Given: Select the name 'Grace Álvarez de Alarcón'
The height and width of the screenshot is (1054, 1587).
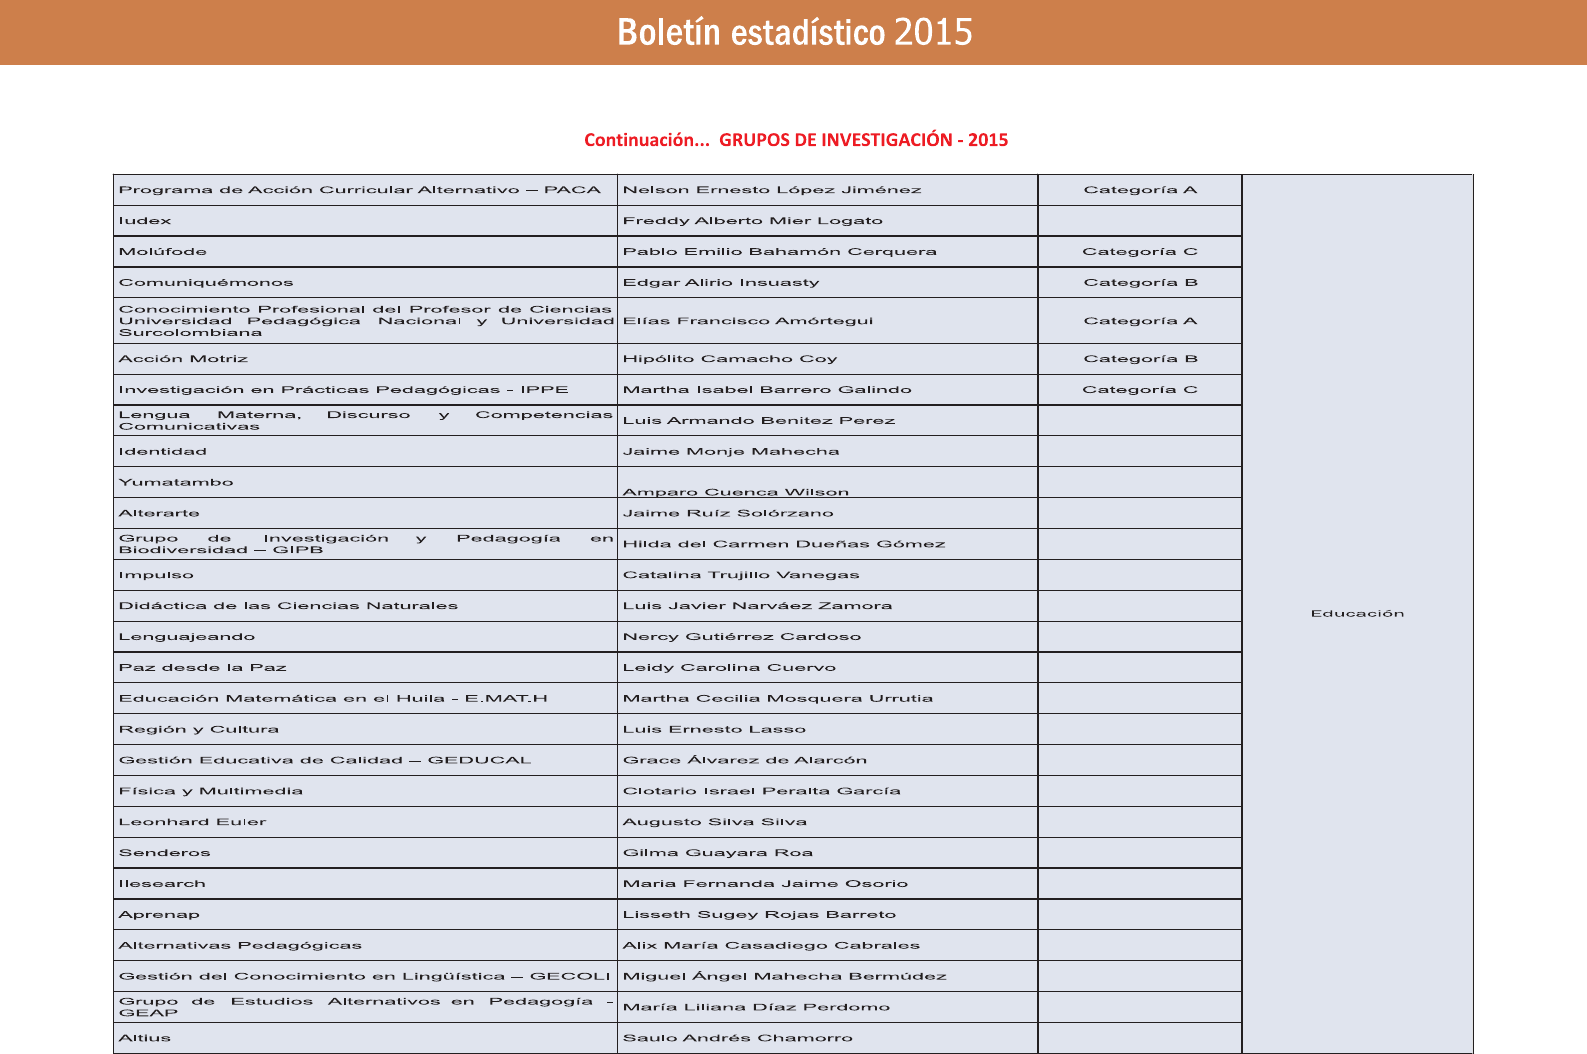Looking at the screenshot, I should 745,760.
